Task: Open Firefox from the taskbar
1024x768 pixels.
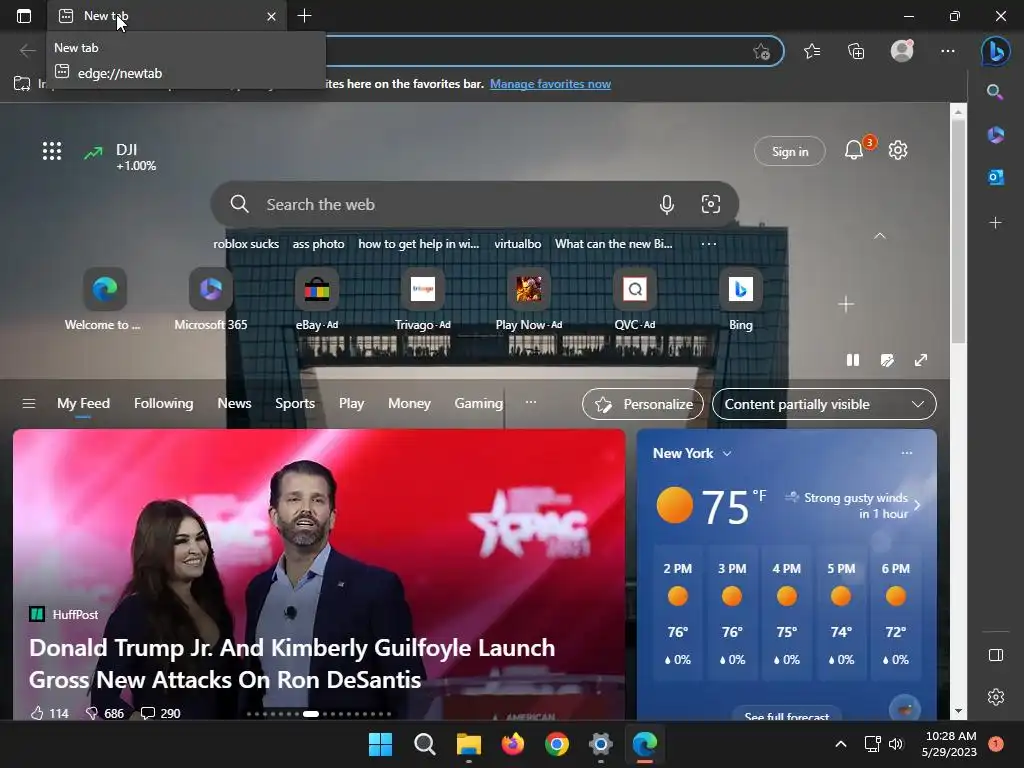Action: pyautogui.click(x=513, y=744)
